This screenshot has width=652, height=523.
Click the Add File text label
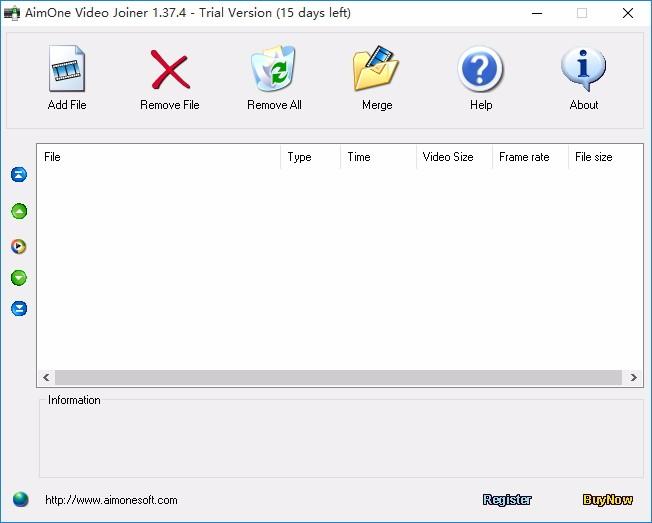[67, 105]
